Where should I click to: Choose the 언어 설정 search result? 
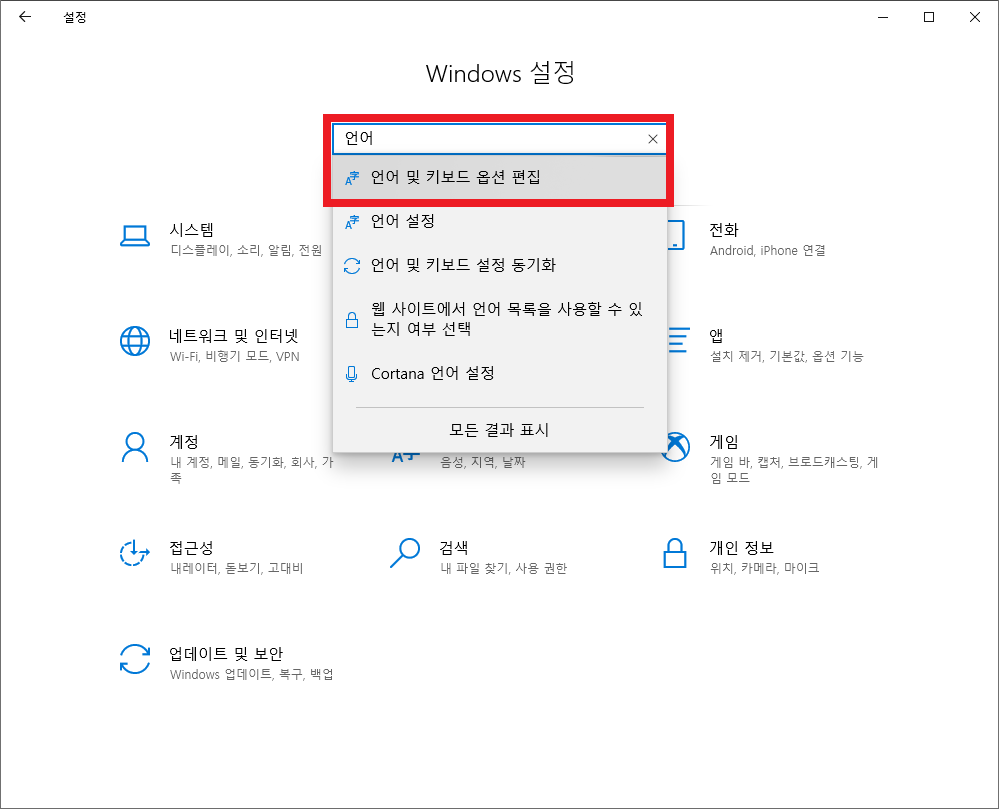pos(500,221)
